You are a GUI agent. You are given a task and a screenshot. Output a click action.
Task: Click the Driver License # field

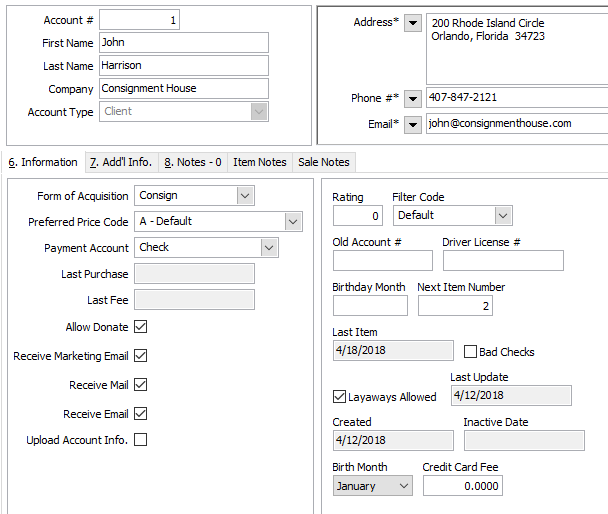click(x=503, y=260)
